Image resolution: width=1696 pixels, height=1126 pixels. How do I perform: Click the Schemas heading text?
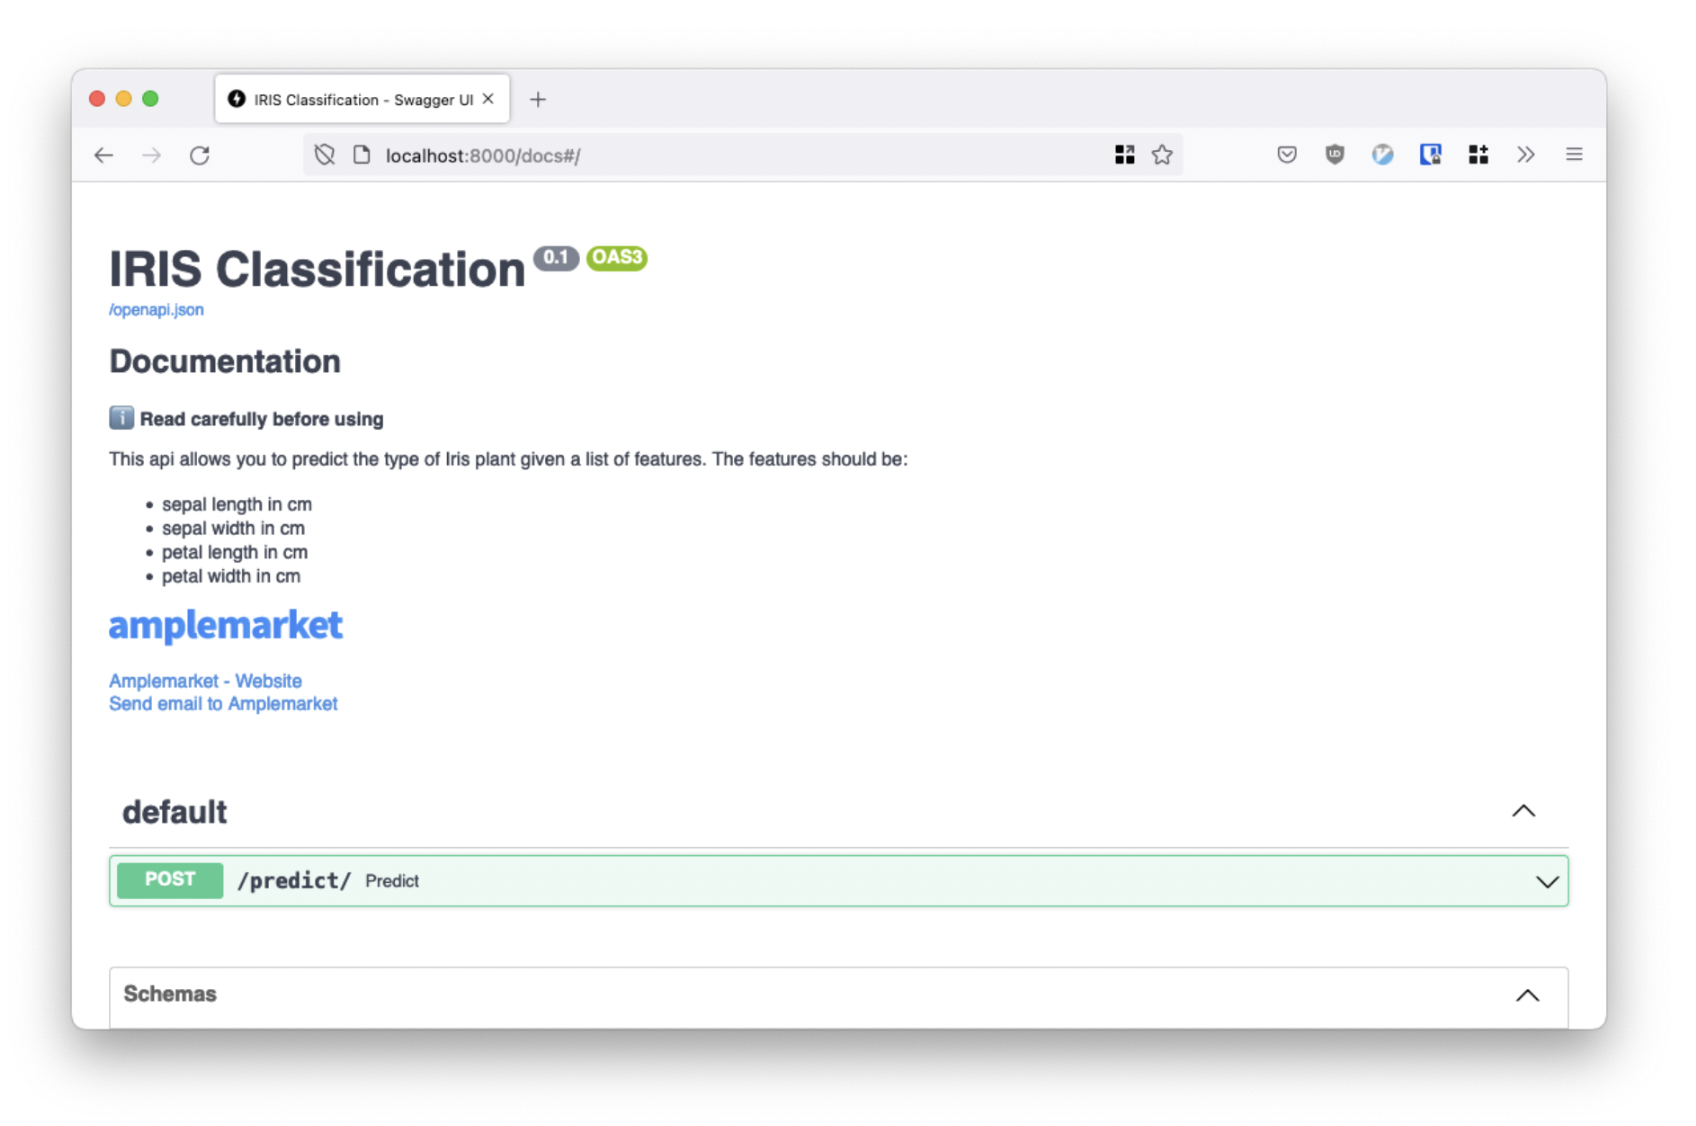click(170, 994)
